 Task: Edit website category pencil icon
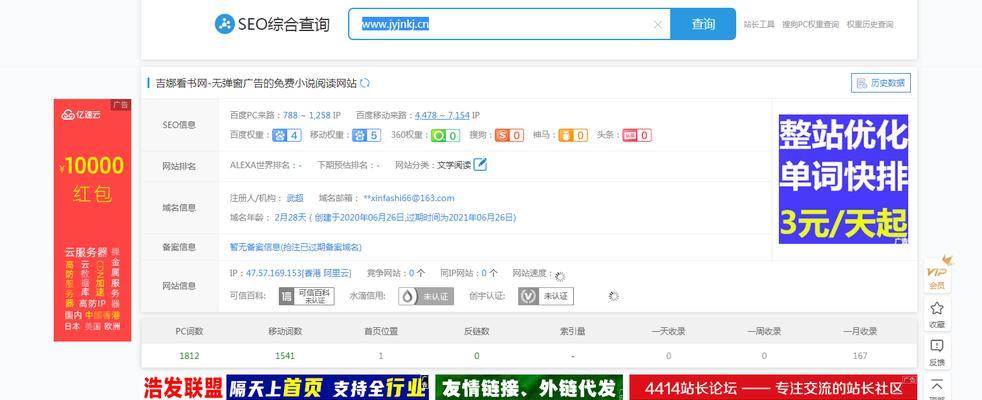click(480, 165)
